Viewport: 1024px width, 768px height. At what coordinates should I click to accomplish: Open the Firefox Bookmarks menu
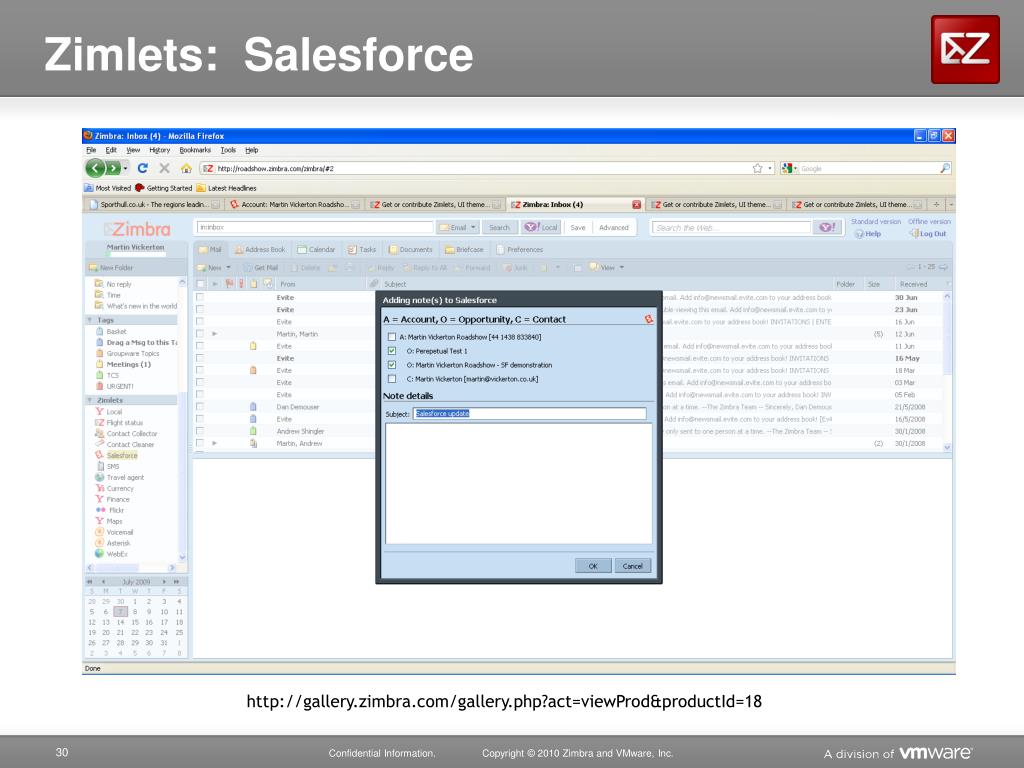point(195,150)
